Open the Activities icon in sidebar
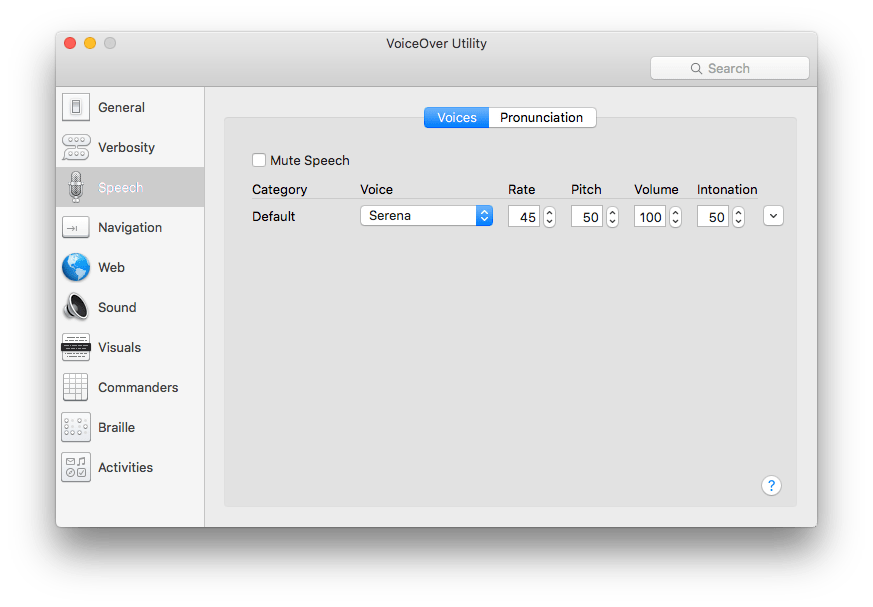The height and width of the screenshot is (607, 873). click(76, 467)
